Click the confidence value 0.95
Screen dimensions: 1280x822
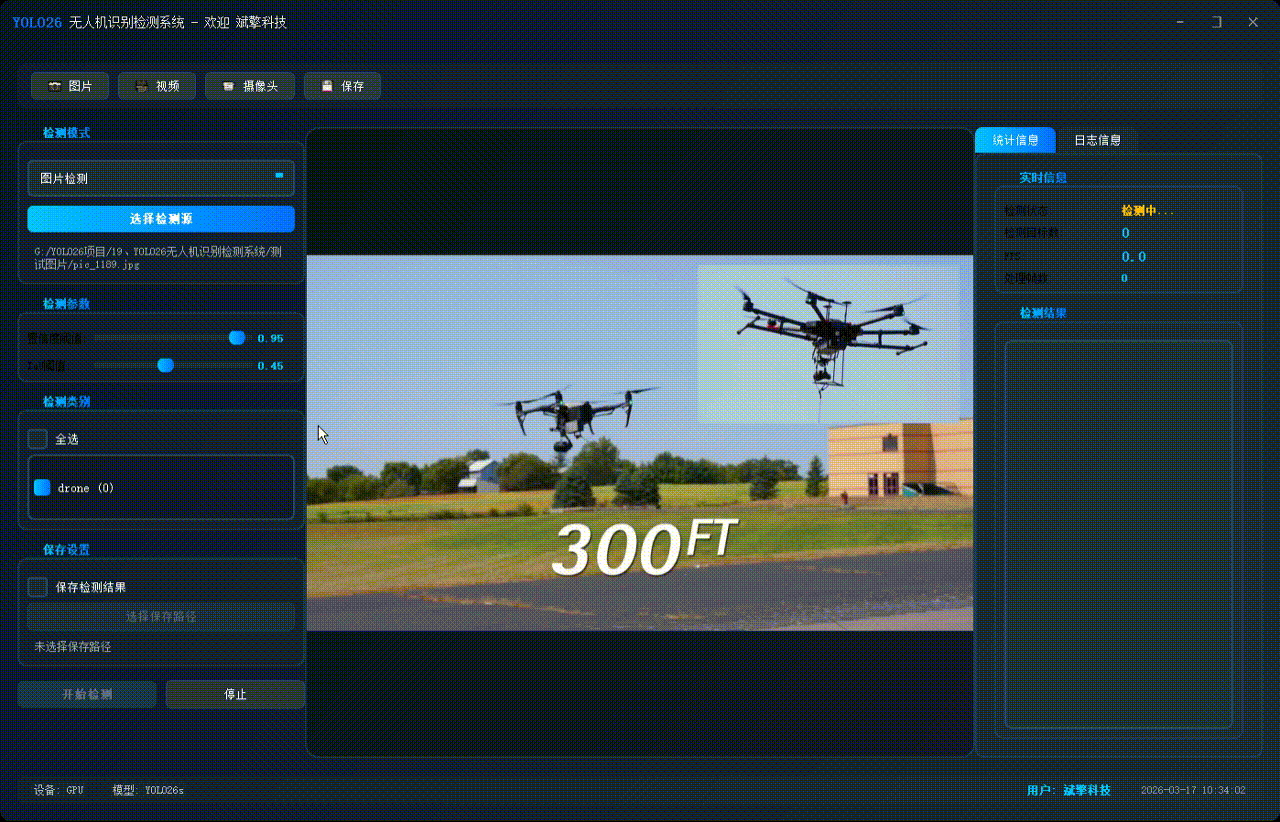270,339
